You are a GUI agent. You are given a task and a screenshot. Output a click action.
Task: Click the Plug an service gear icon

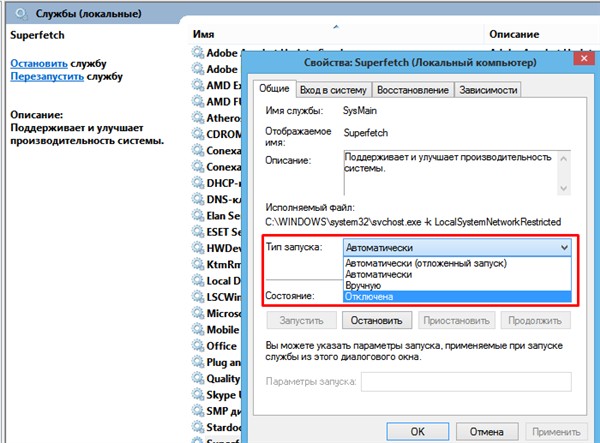(198, 362)
